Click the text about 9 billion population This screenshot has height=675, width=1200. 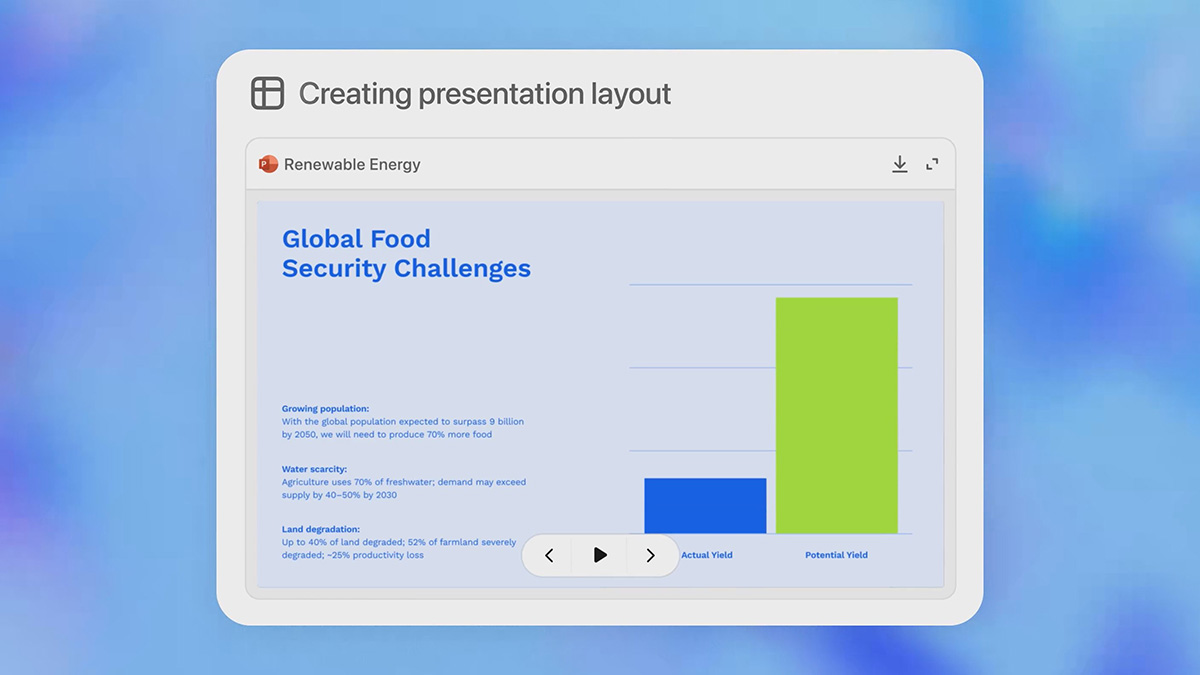tap(402, 428)
